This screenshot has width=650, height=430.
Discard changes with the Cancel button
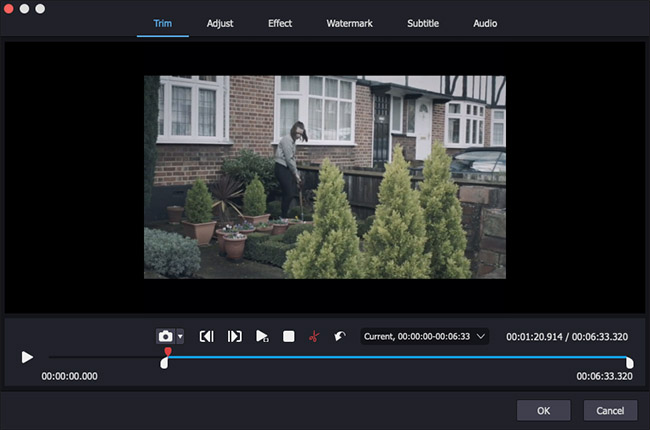610,411
